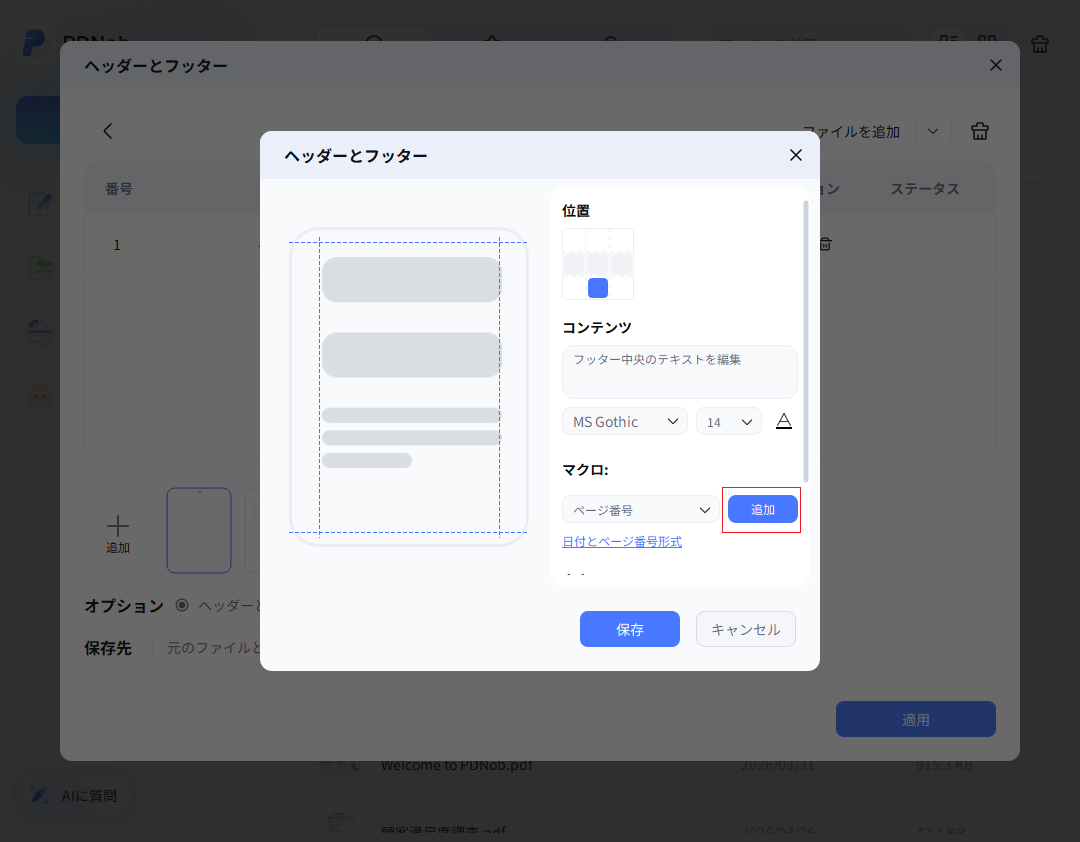Open the font color picker icon
This screenshot has height=842, width=1080.
click(x=783, y=421)
